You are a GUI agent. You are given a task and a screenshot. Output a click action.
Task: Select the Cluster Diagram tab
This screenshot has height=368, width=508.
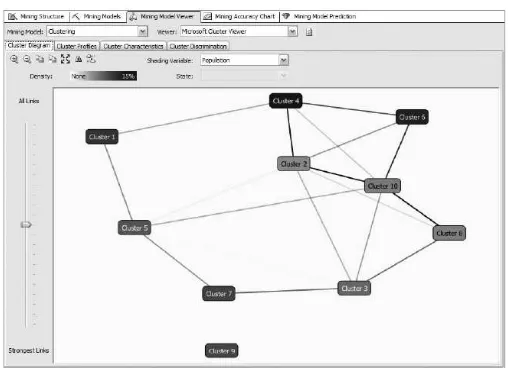(29, 45)
